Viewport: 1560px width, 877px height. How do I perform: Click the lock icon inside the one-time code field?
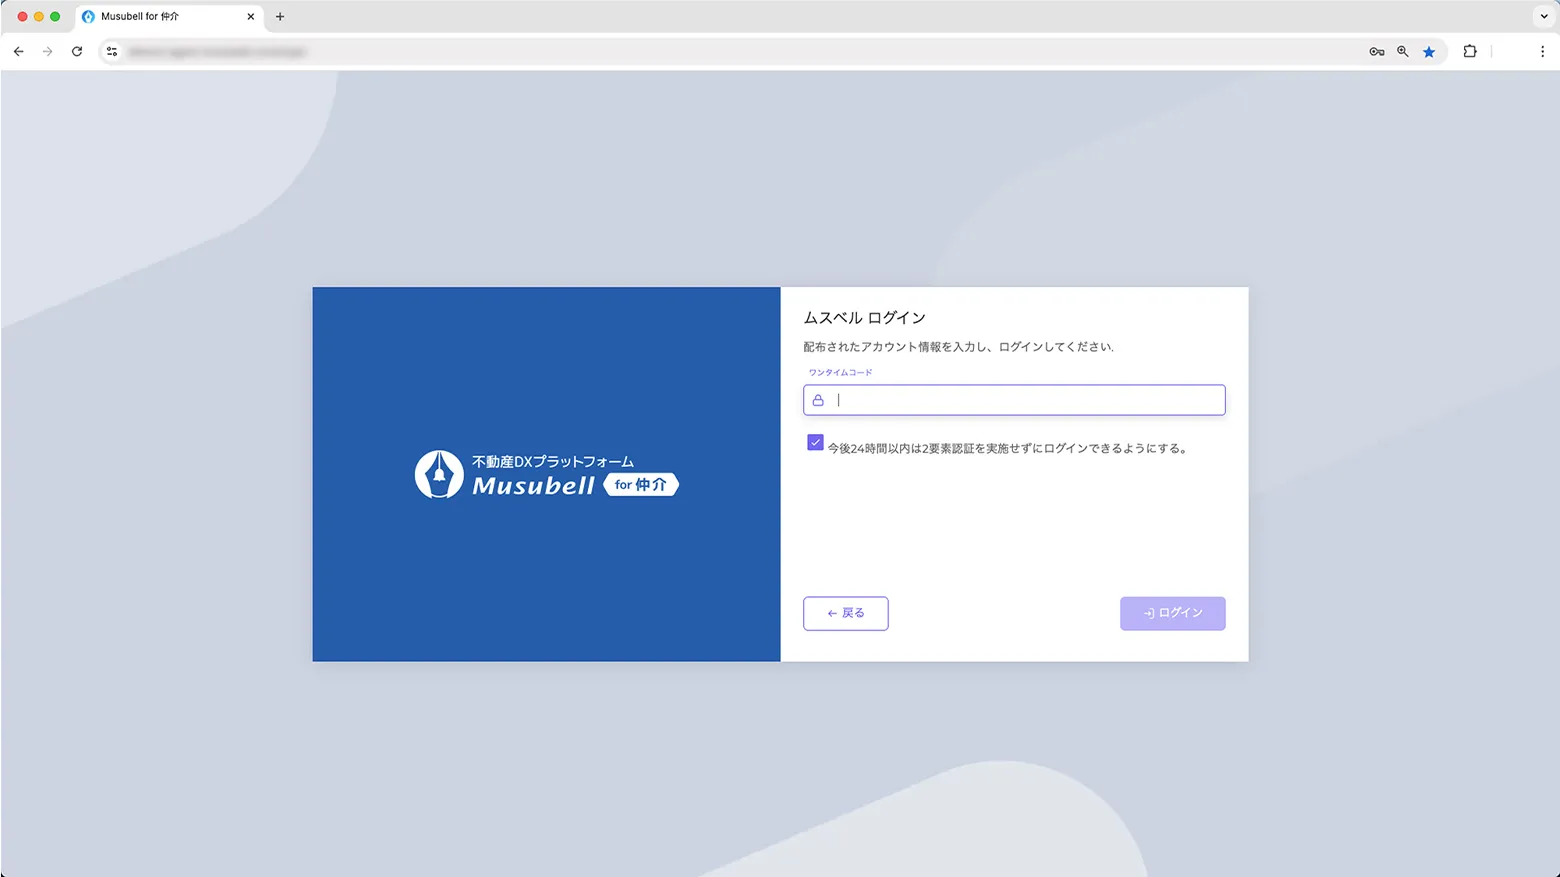[x=818, y=399]
